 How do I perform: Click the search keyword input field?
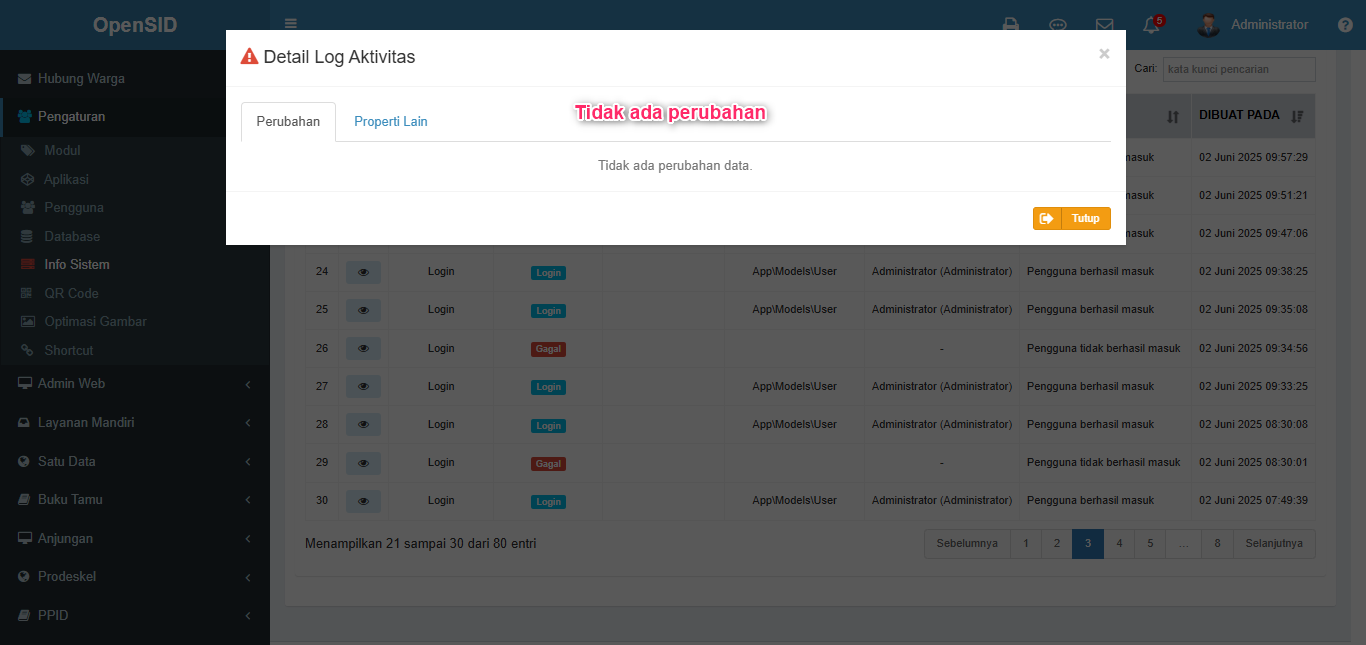click(x=1239, y=69)
